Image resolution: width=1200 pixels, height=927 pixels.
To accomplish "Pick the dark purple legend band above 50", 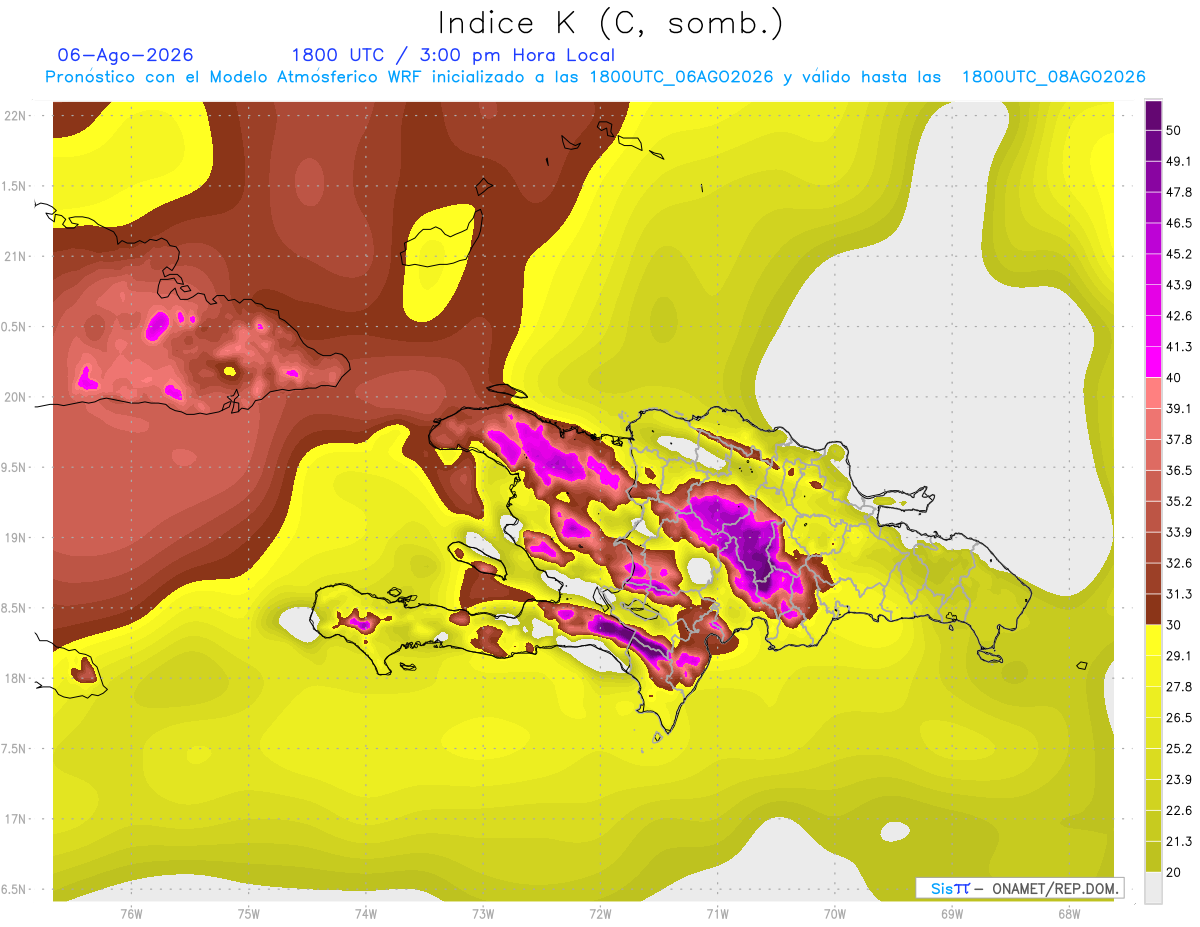I will click(1153, 115).
